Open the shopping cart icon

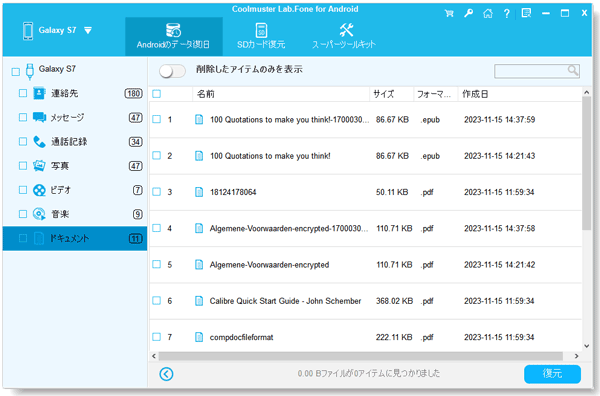pyautogui.click(x=449, y=13)
